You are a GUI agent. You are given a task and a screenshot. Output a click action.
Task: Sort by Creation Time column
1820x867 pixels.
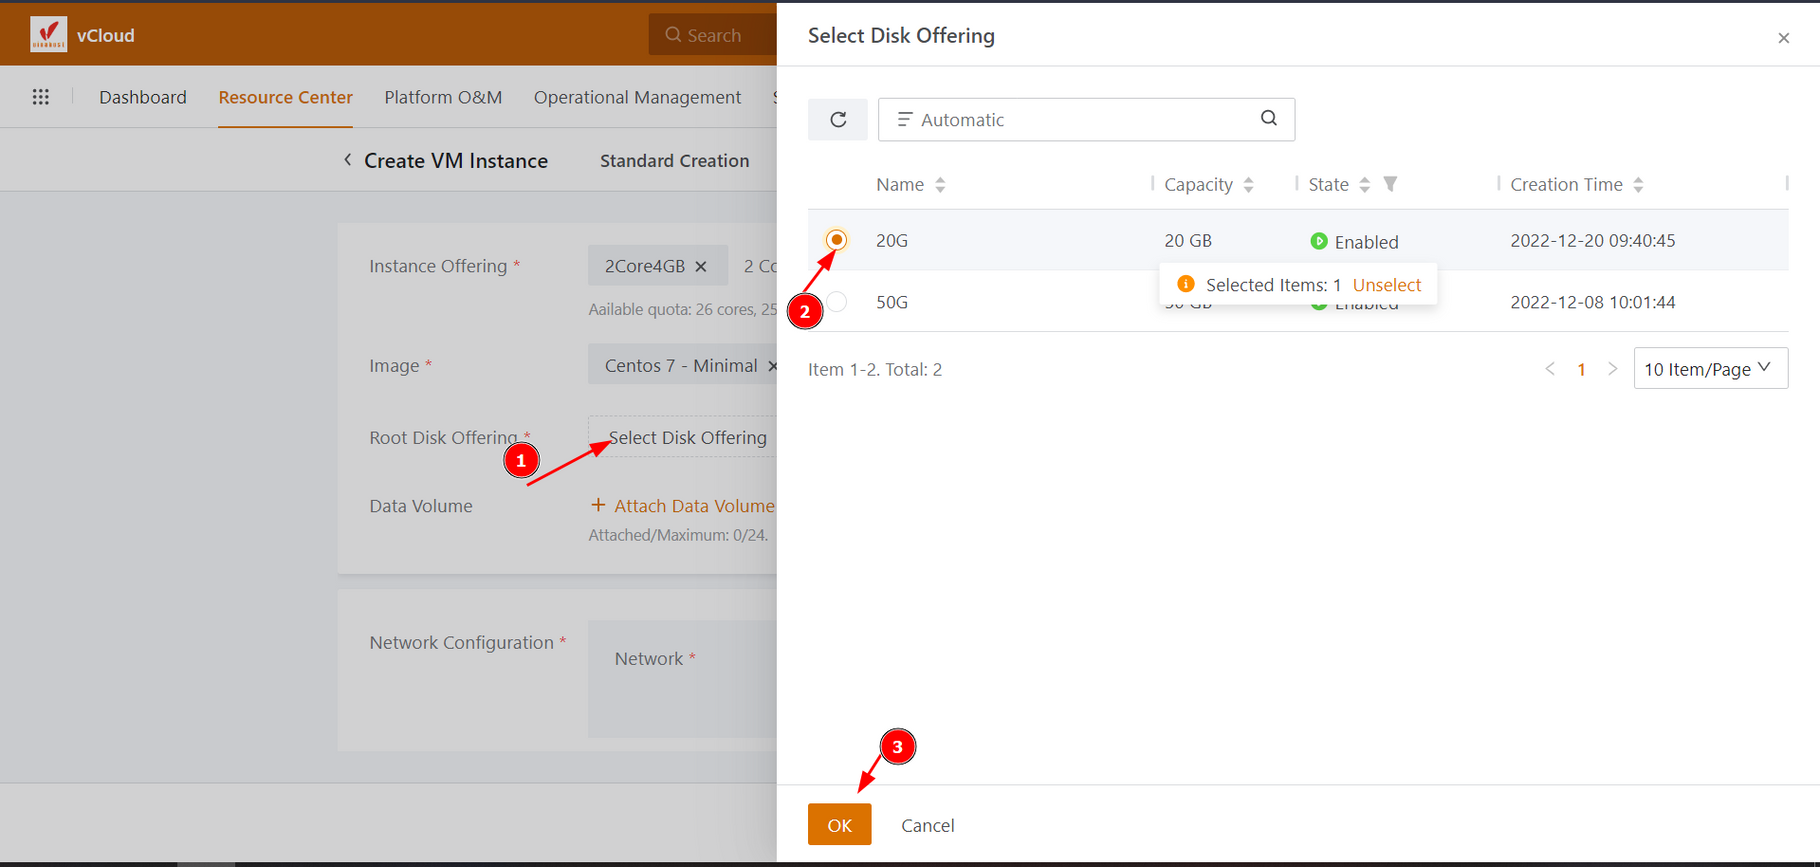point(1638,185)
